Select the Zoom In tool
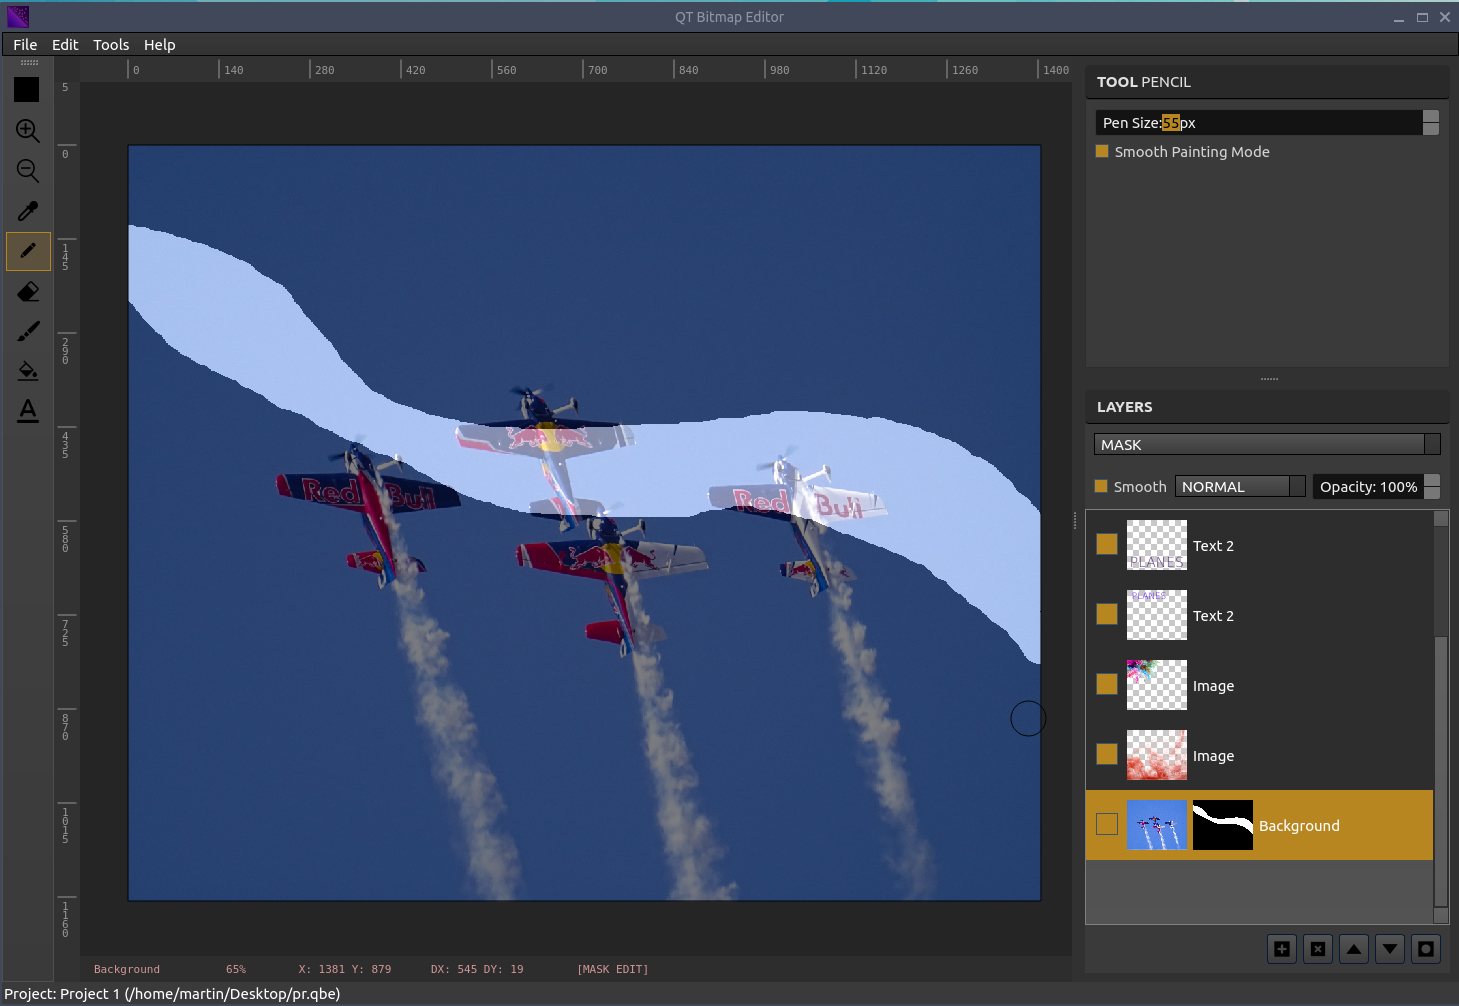 coord(28,131)
